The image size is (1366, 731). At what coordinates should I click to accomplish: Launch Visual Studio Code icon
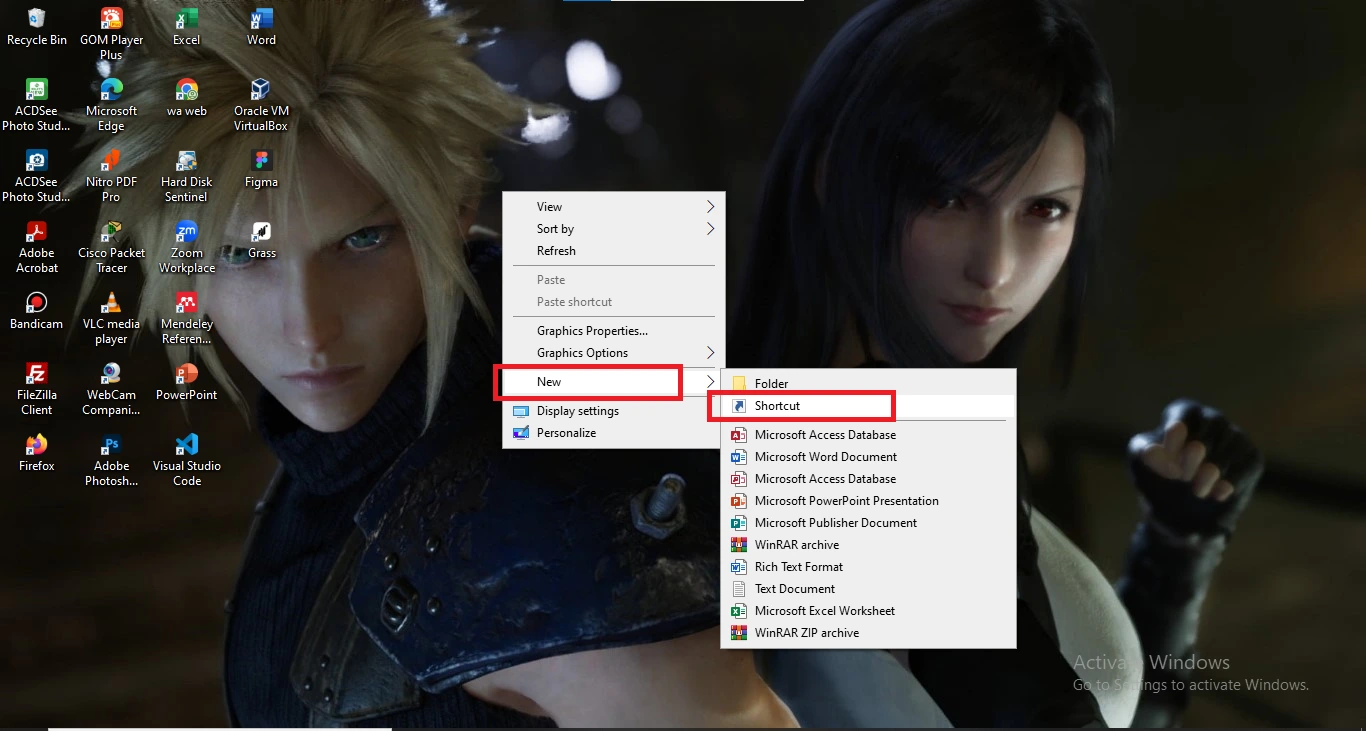coord(186,460)
